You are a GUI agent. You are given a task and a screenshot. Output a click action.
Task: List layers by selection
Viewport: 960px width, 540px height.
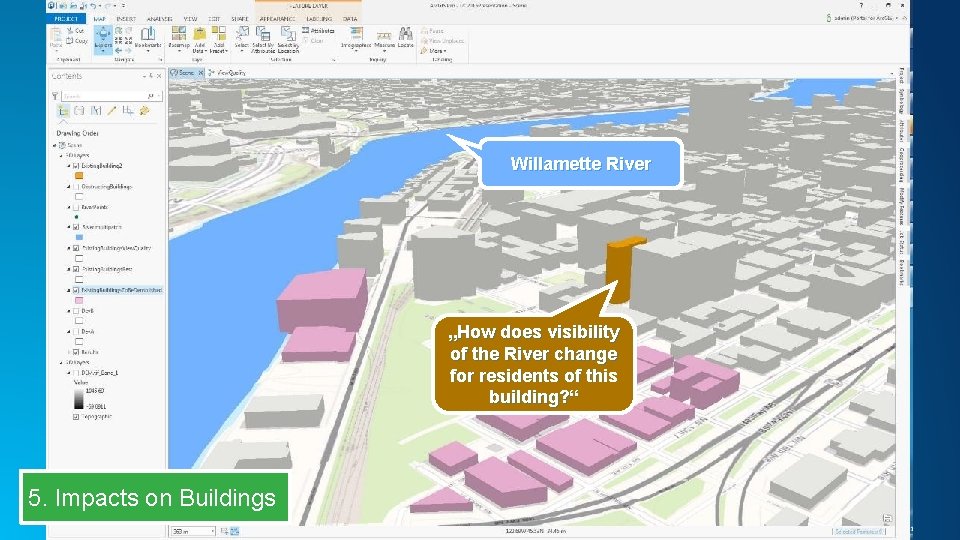[96, 111]
